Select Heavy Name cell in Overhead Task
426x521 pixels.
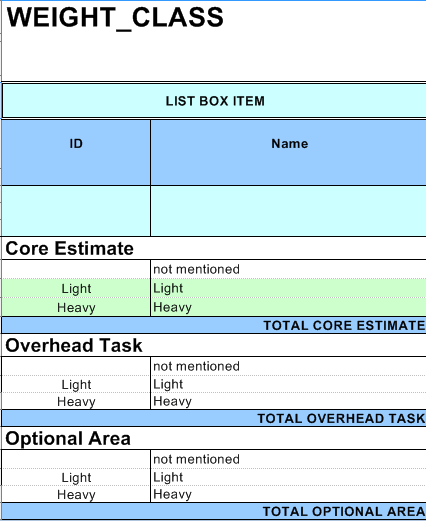(x=289, y=401)
